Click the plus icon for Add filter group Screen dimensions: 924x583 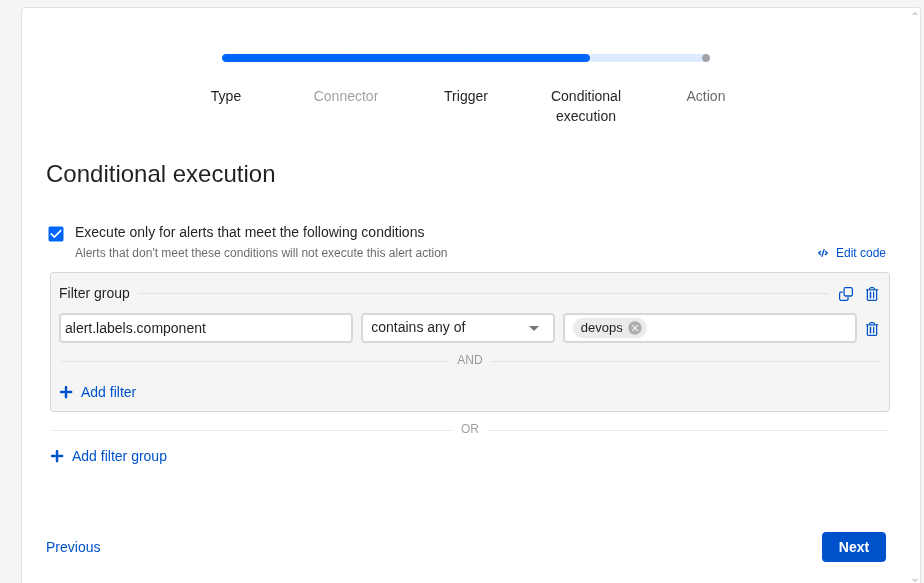click(57, 456)
